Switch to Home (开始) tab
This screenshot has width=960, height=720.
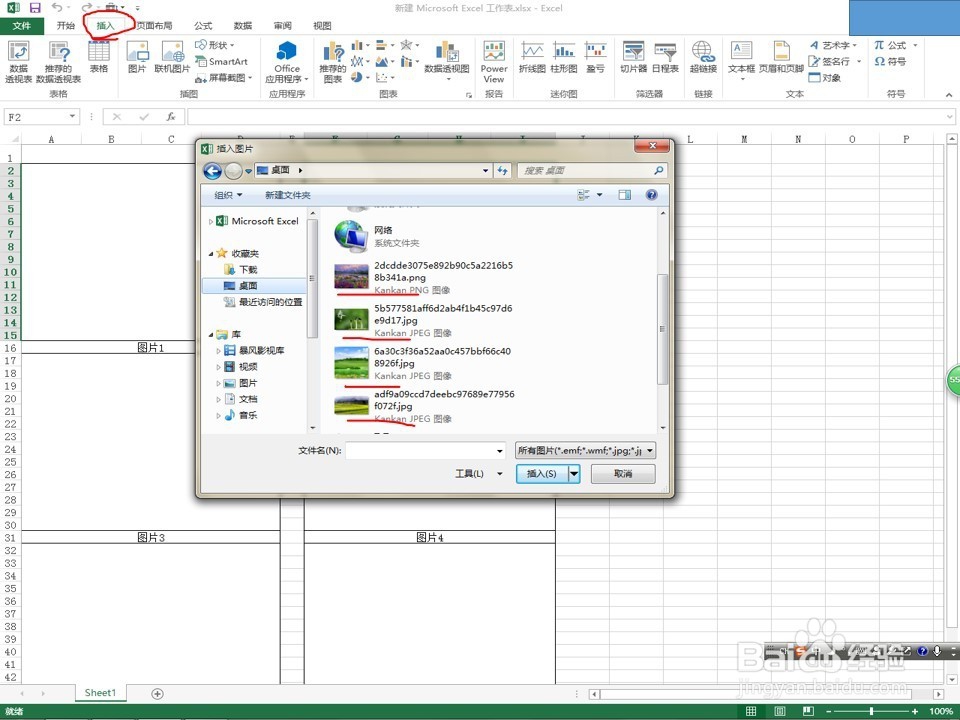point(66,26)
